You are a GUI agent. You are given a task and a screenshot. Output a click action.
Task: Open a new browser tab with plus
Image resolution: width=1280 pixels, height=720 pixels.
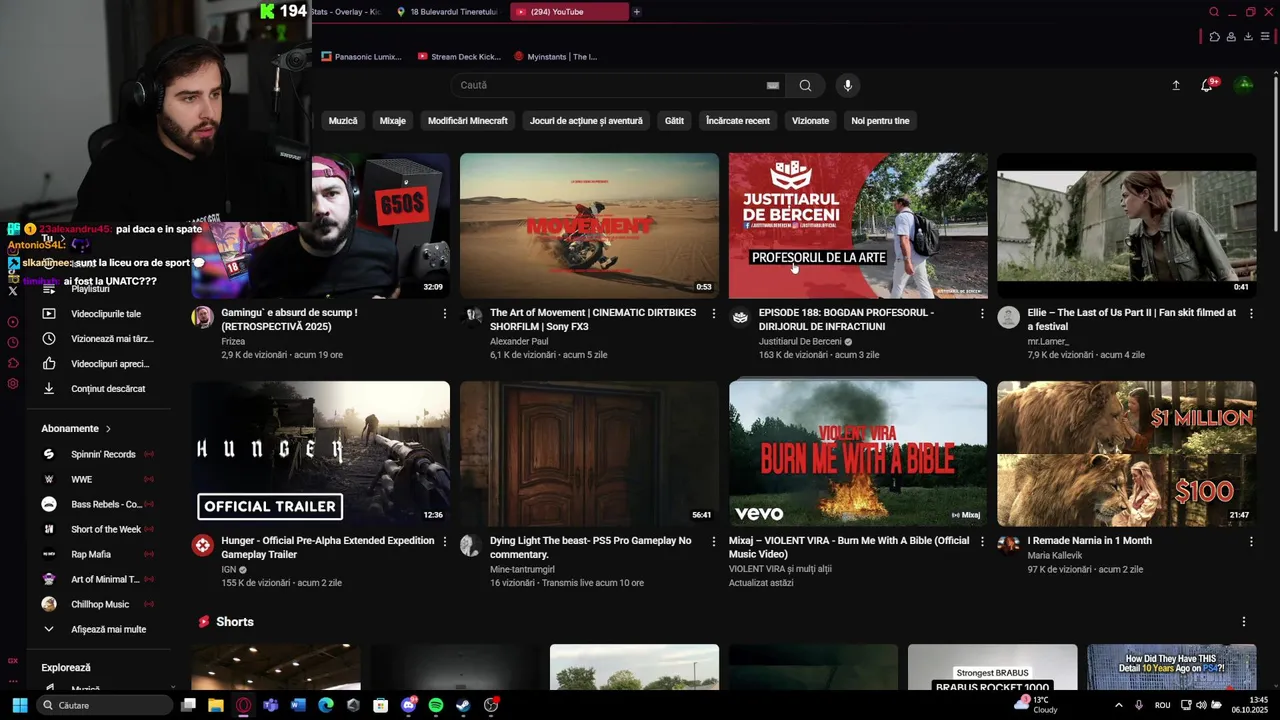click(x=636, y=12)
